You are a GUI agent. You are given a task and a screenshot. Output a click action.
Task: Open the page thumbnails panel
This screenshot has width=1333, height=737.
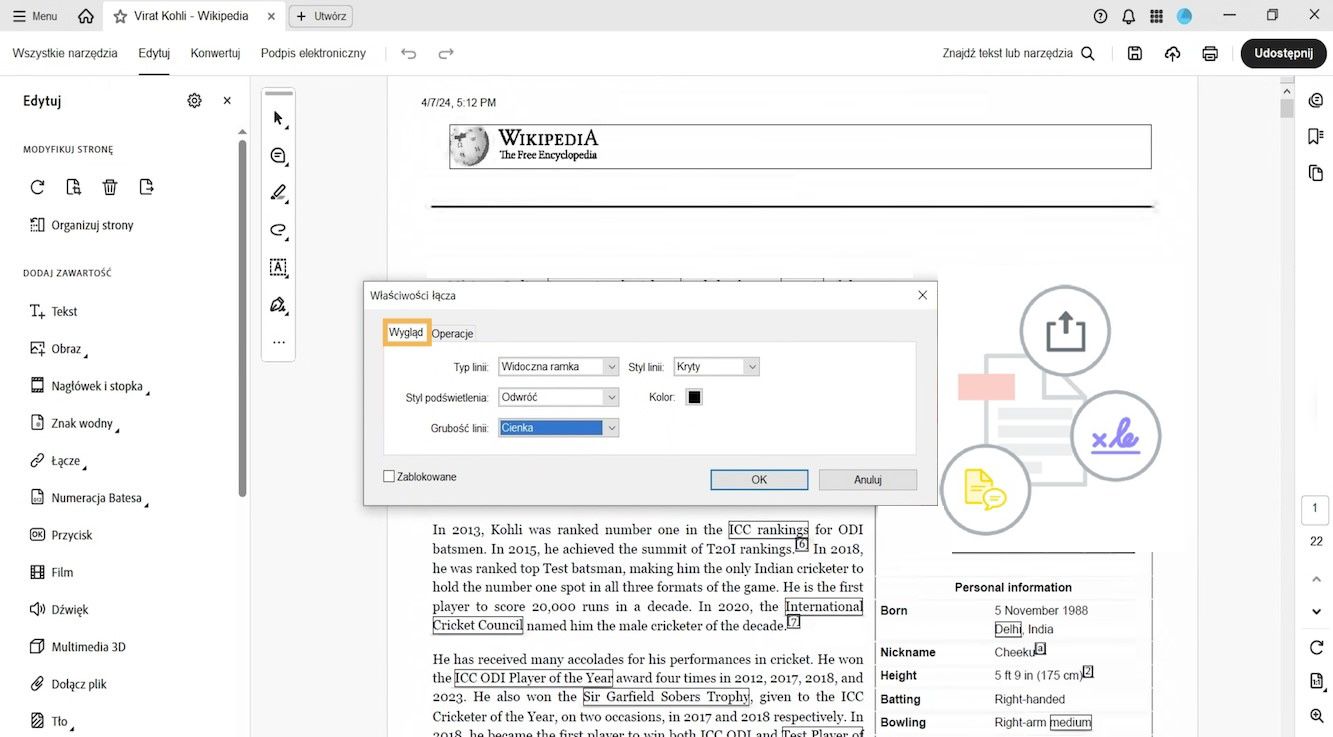[1316, 173]
